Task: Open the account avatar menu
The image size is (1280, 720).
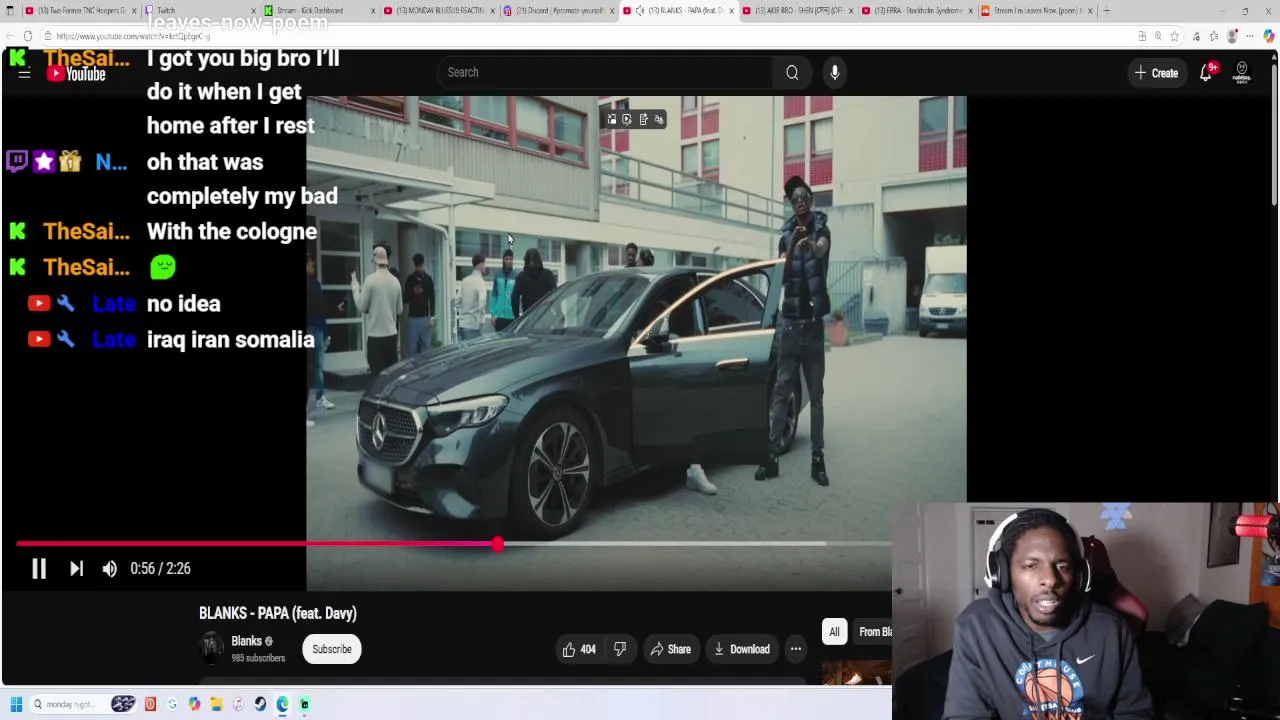Action: (x=1242, y=73)
